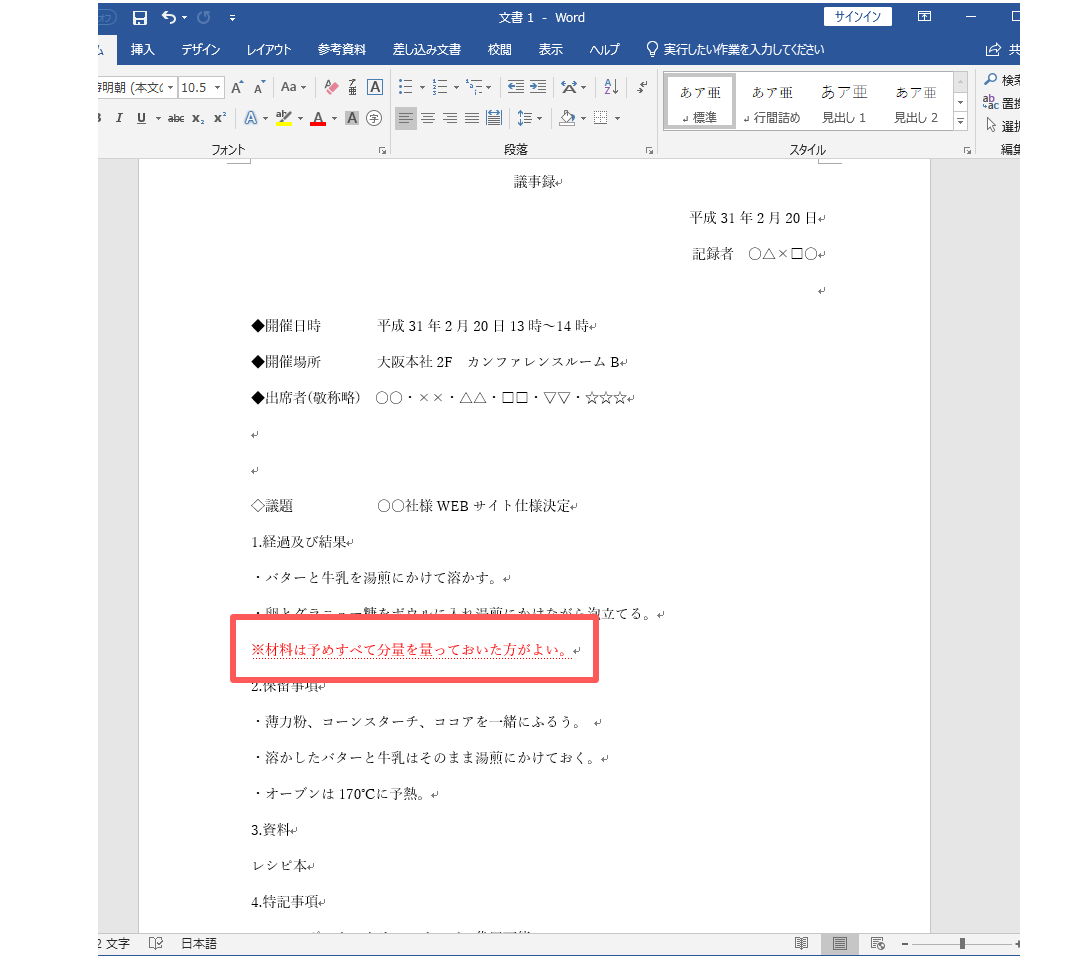Save the document with the floppy icon
The height and width of the screenshot is (956, 1087).
(139, 18)
